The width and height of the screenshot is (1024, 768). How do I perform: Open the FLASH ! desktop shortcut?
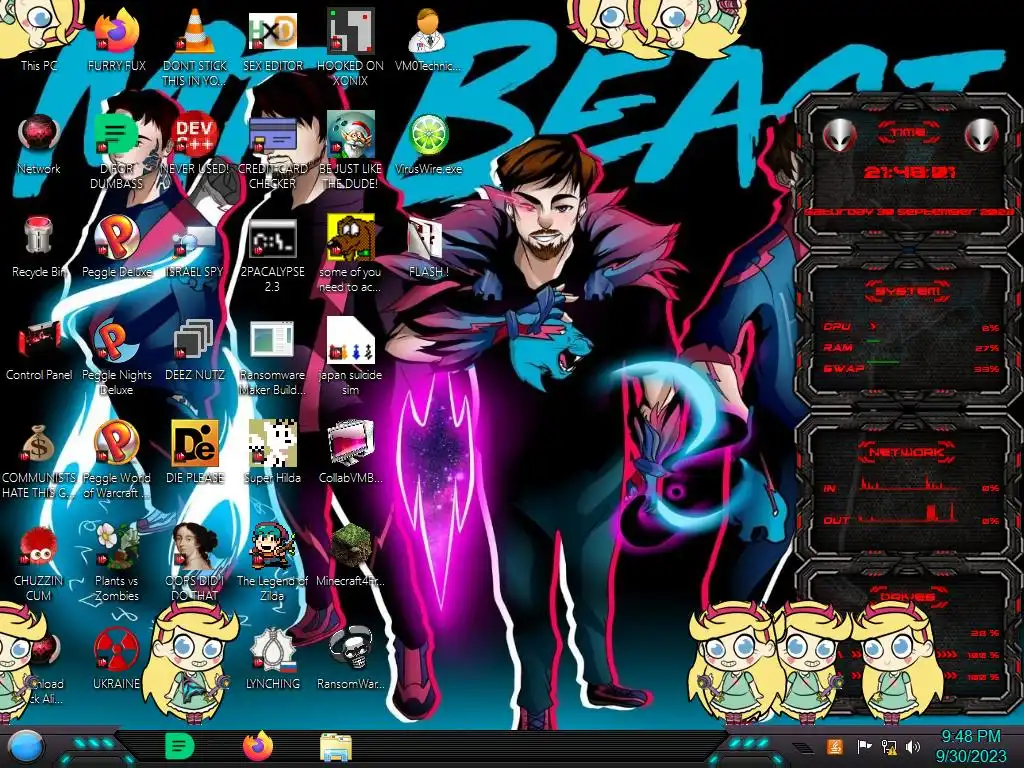[x=428, y=247]
